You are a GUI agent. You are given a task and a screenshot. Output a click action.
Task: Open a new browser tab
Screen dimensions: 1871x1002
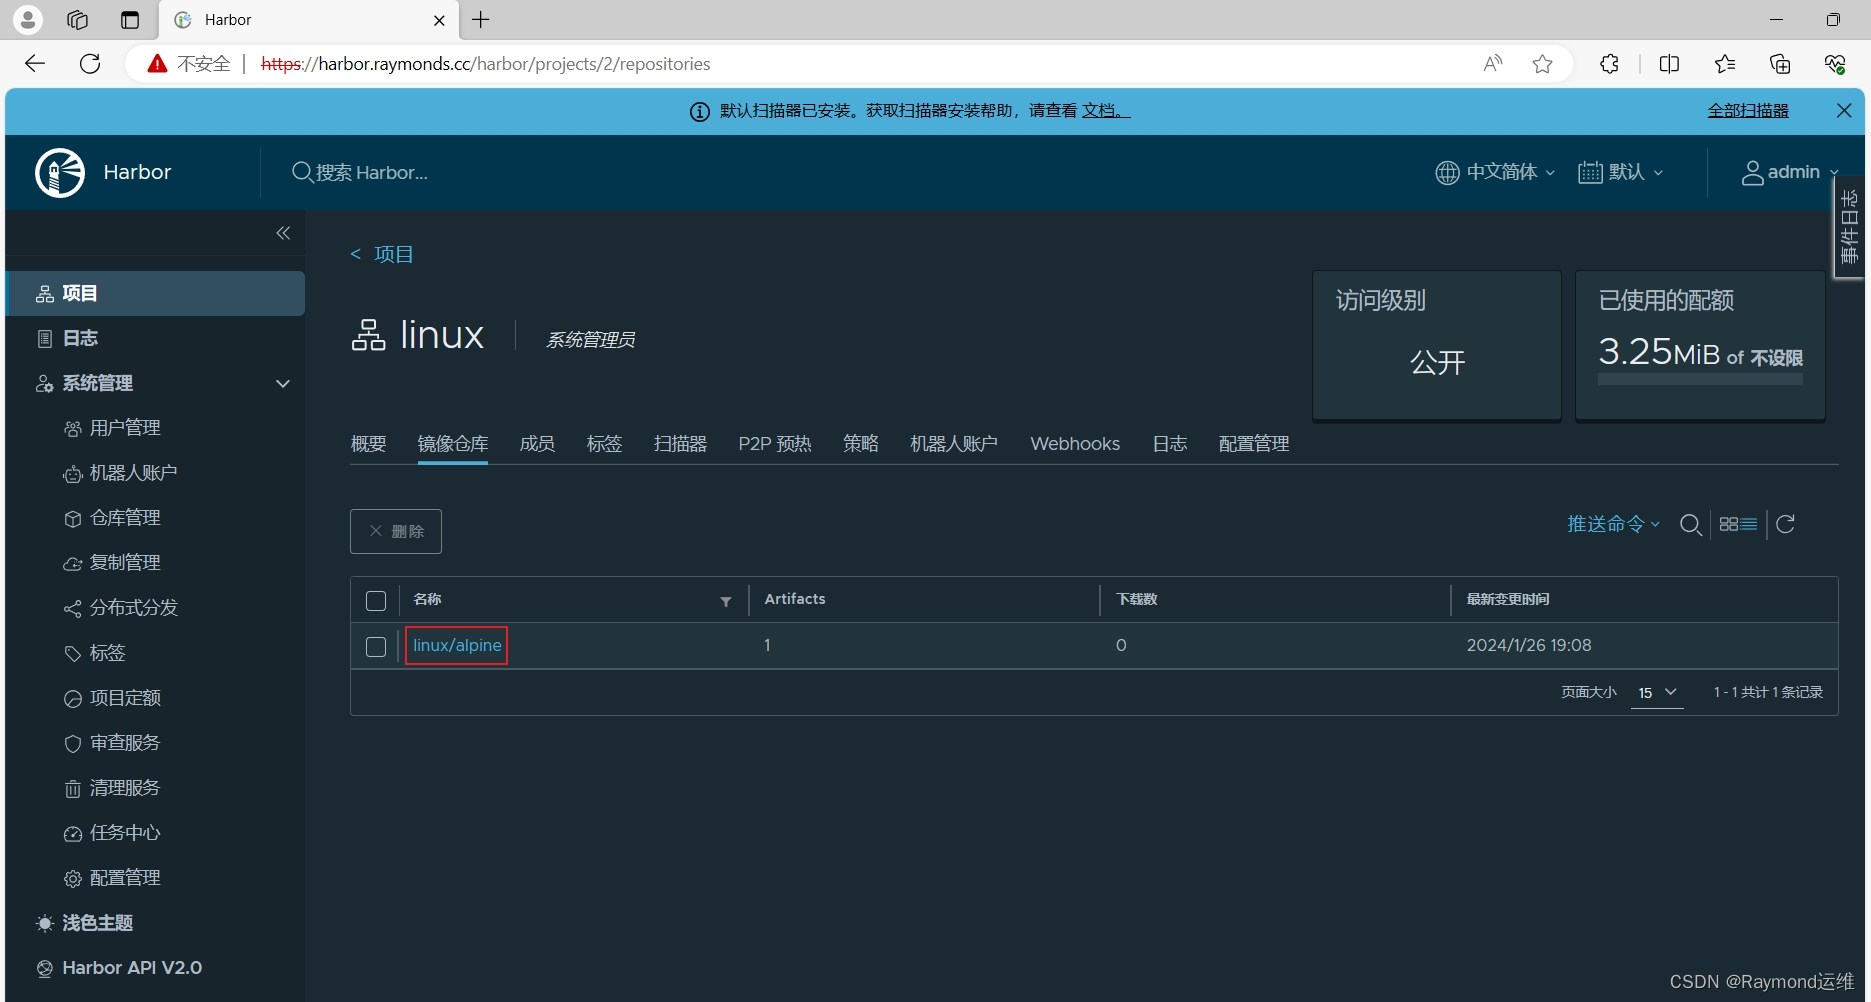[481, 20]
